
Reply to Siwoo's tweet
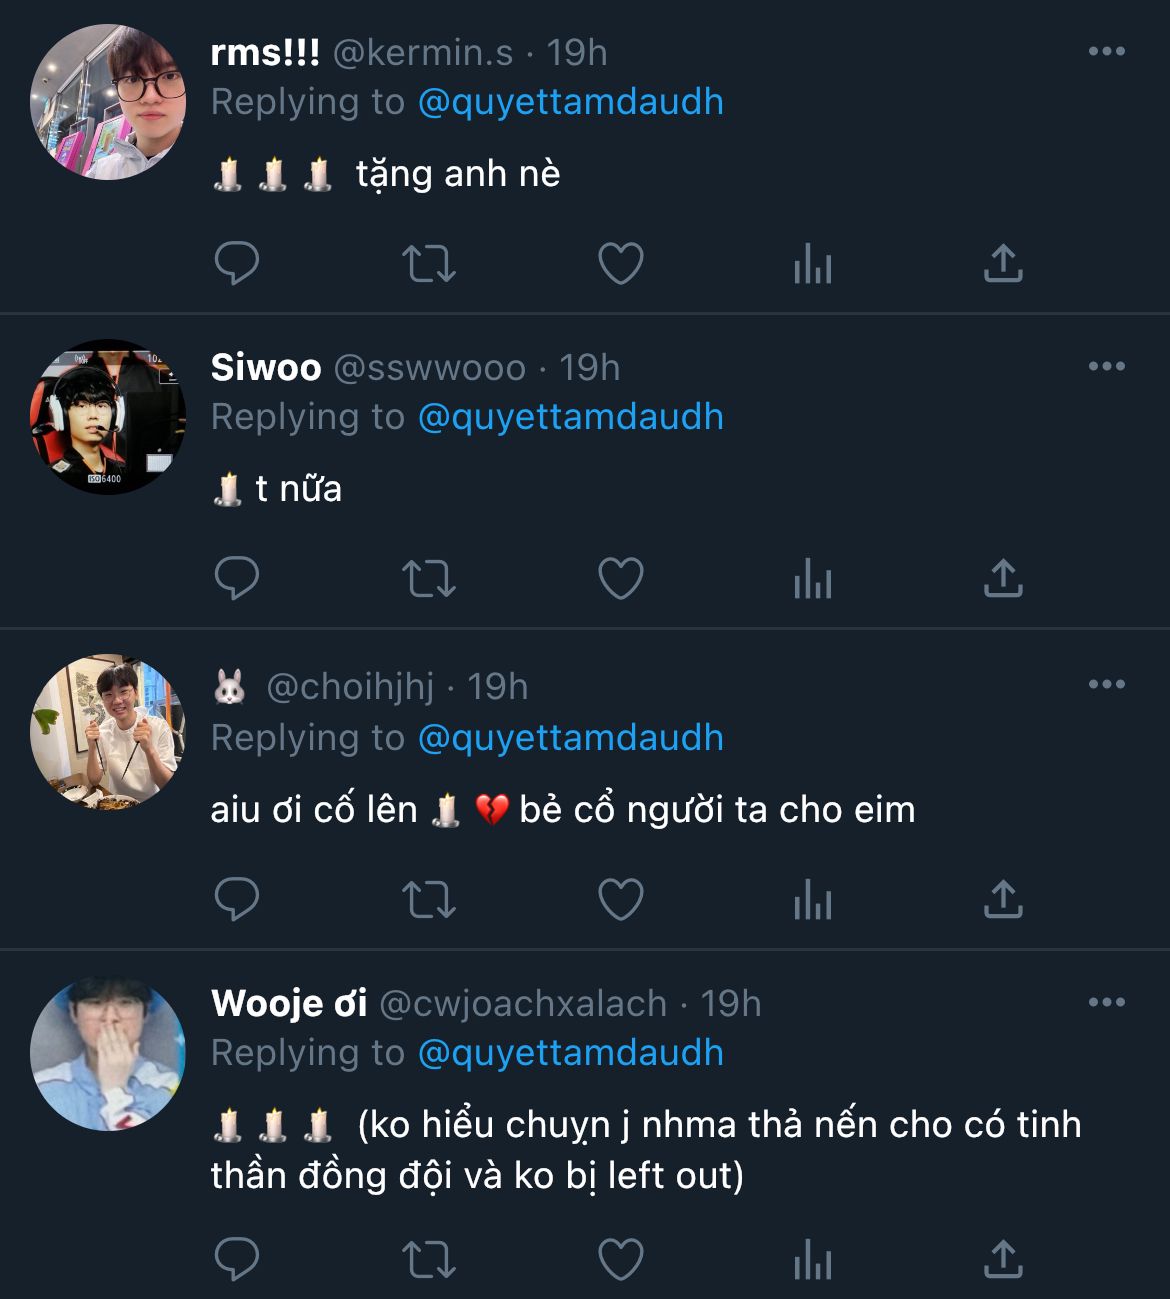(x=237, y=578)
